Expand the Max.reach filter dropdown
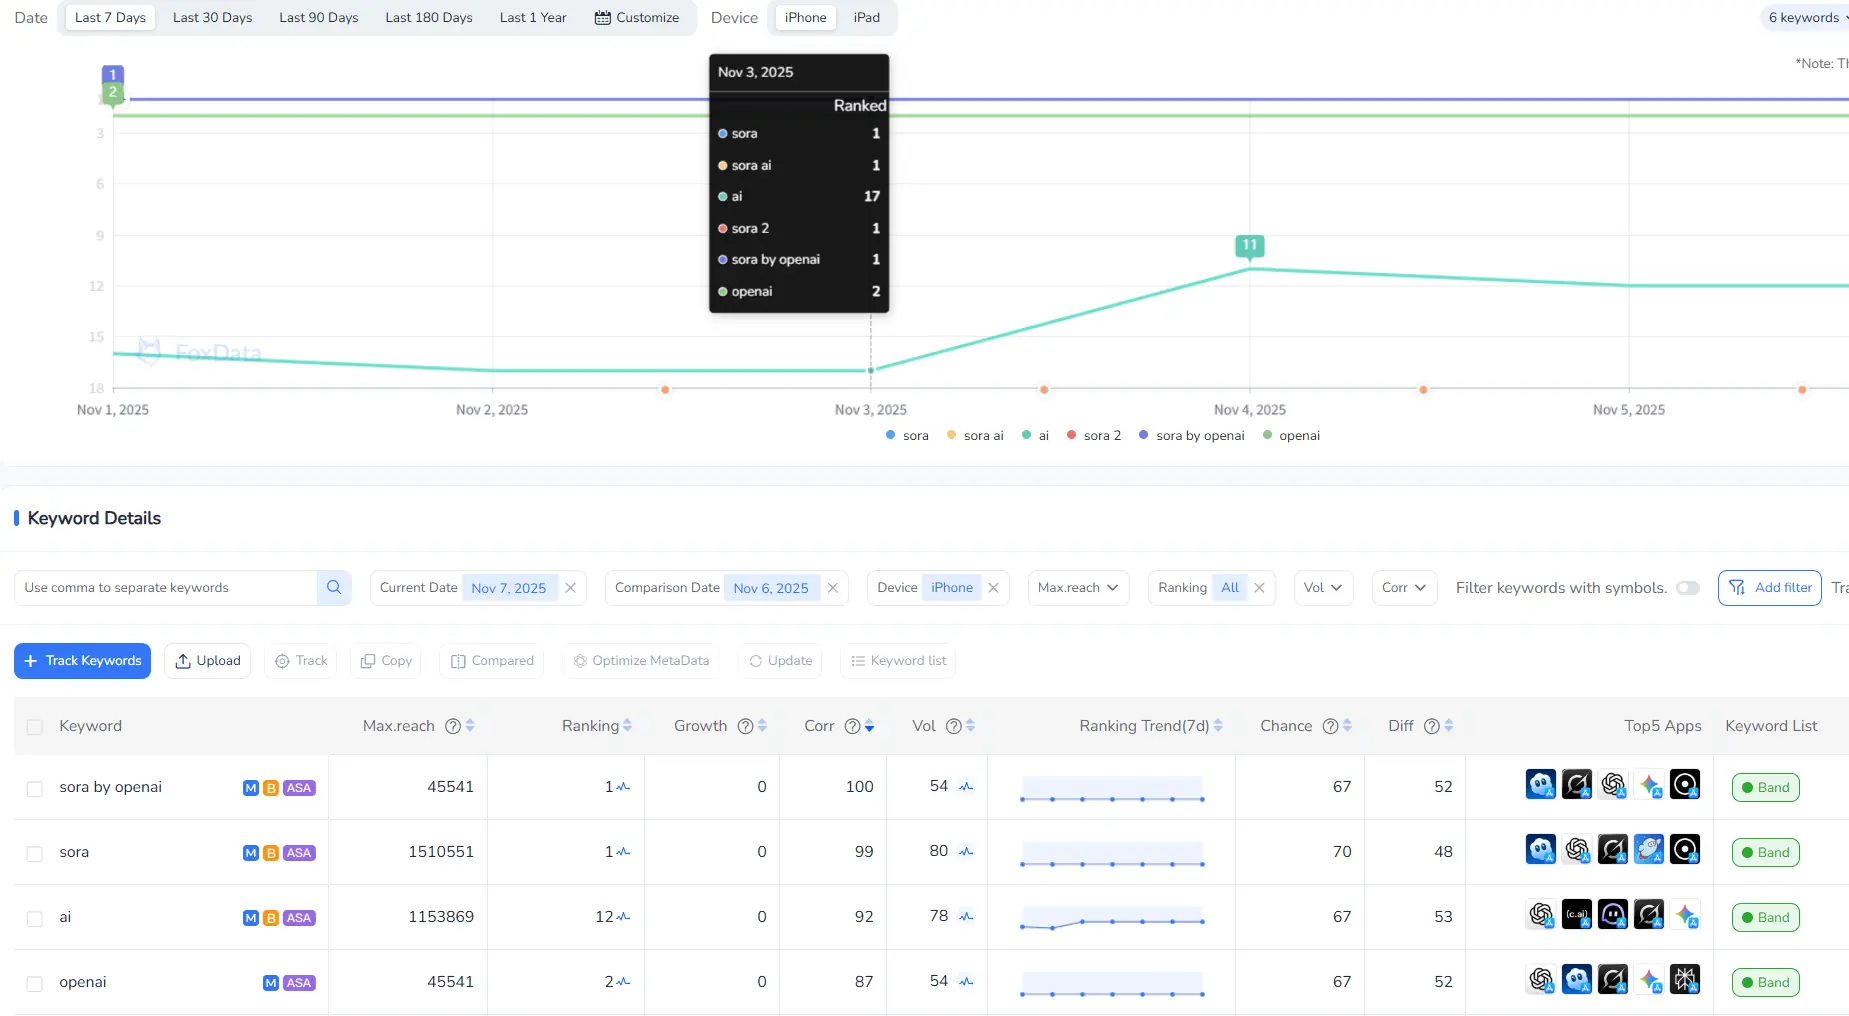Image resolution: width=1849 pixels, height=1016 pixels. (x=1078, y=588)
